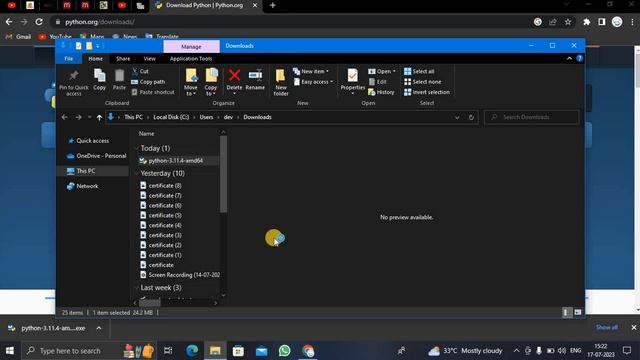Click Select none in the ribbon
640x360 pixels.
click(x=422, y=82)
